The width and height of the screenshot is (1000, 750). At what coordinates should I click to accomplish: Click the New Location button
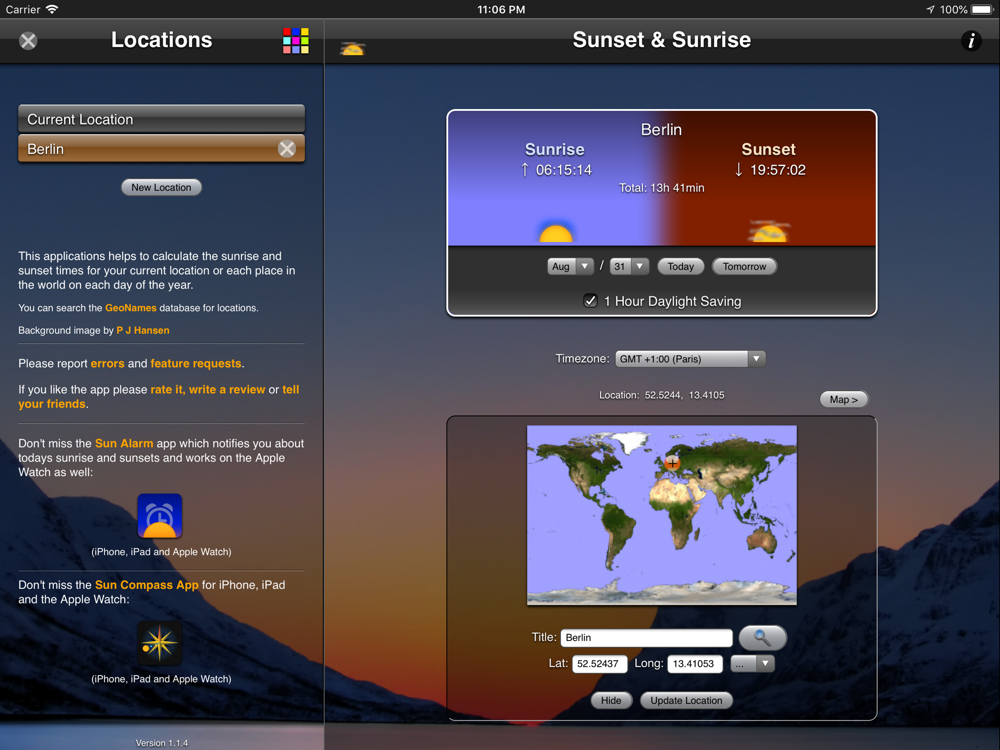(x=161, y=188)
